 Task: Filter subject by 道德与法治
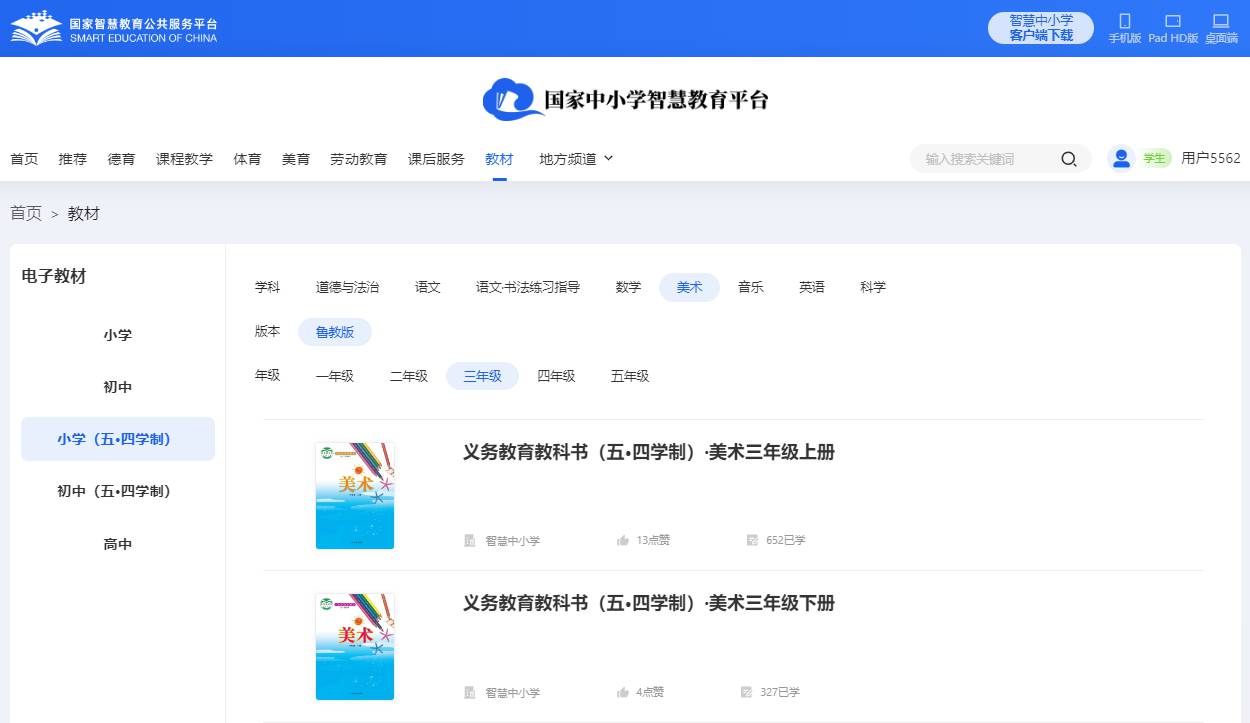coord(348,287)
